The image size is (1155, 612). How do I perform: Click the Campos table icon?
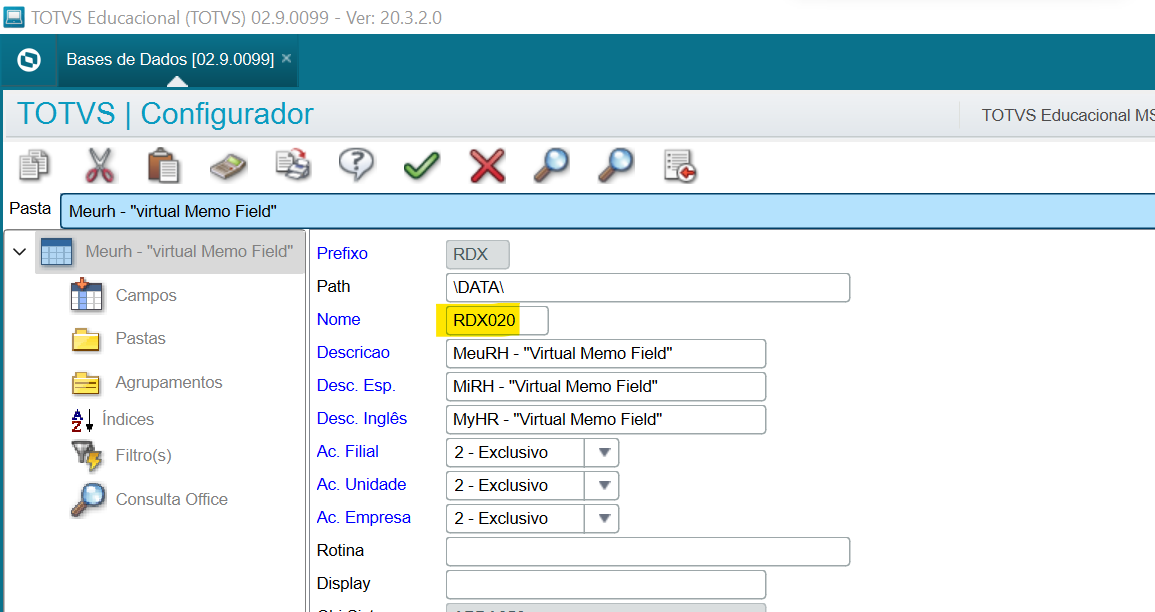tap(87, 295)
